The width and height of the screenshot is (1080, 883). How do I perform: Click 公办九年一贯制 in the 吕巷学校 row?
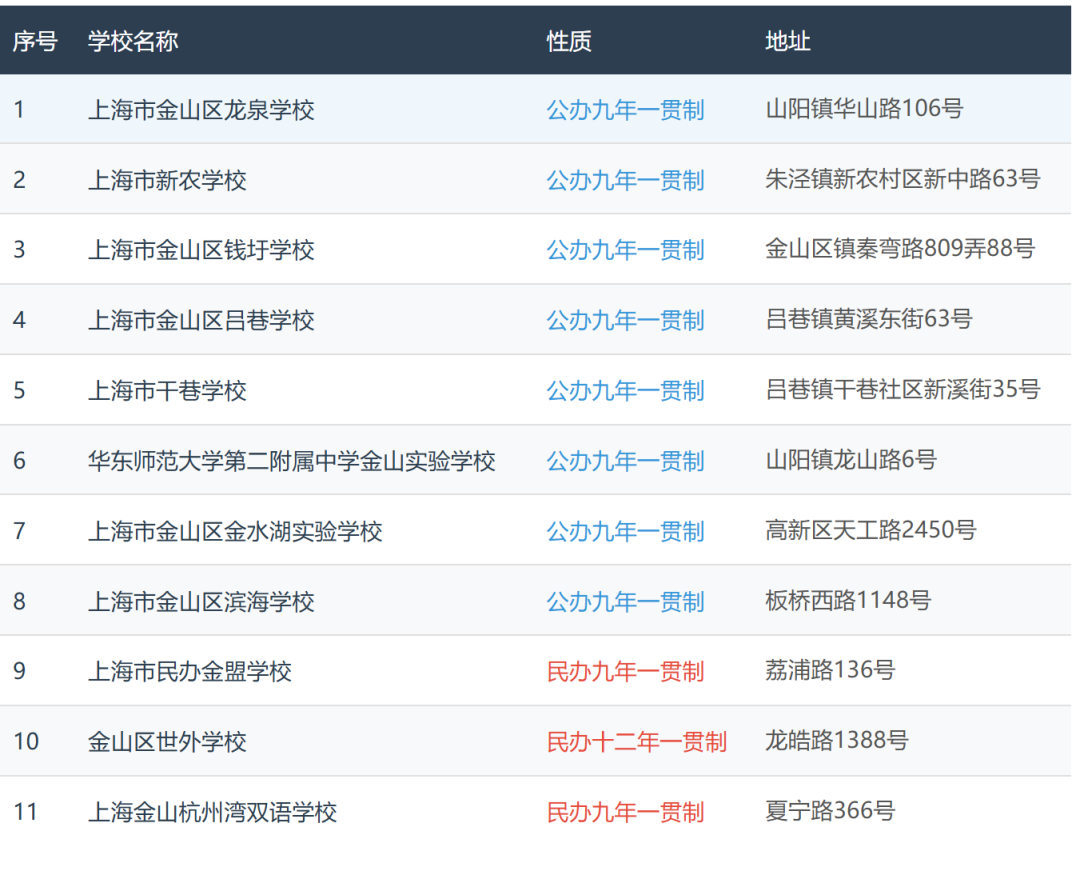[x=625, y=320]
